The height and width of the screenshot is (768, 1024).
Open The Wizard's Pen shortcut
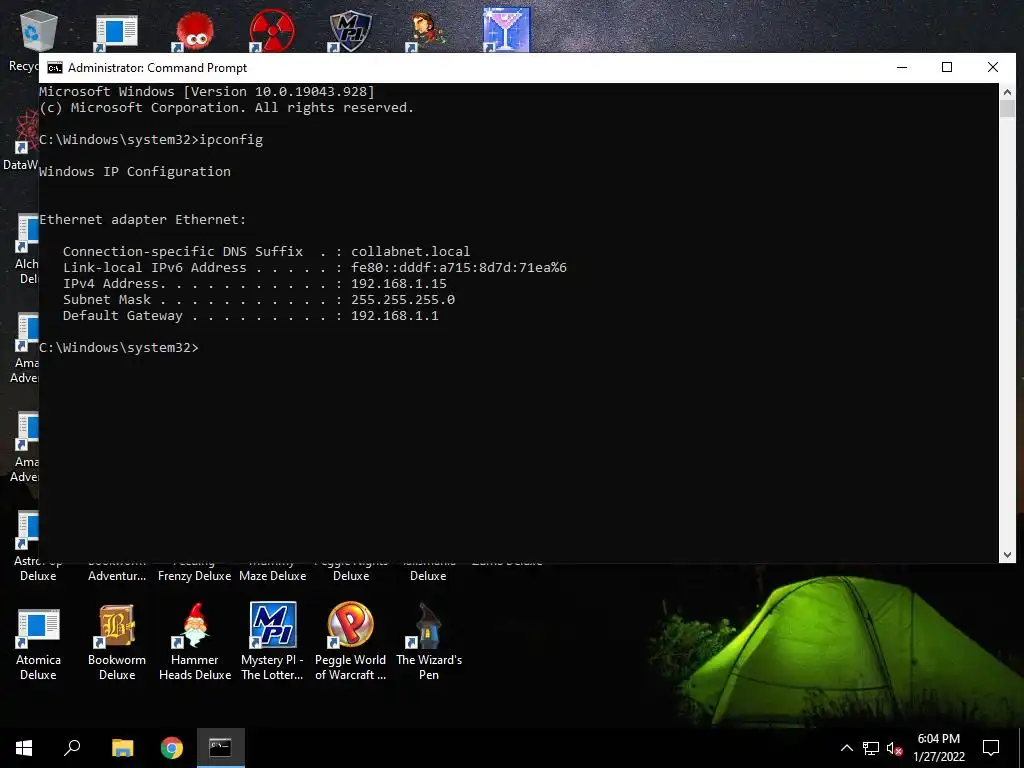tap(428, 644)
